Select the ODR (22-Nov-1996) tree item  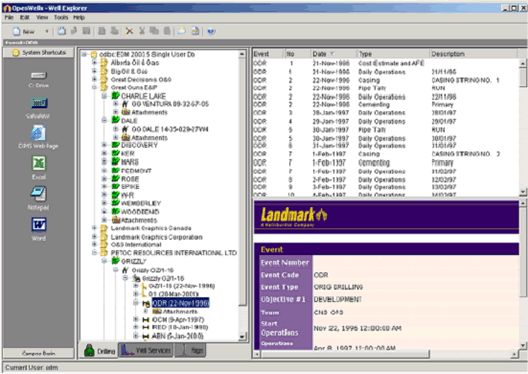pos(180,303)
